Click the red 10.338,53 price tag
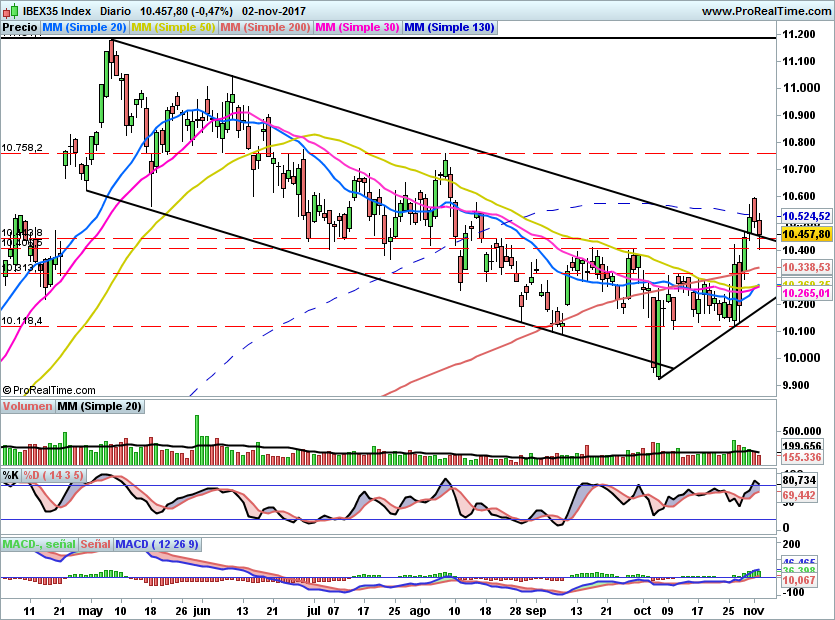835x620 pixels. point(806,268)
